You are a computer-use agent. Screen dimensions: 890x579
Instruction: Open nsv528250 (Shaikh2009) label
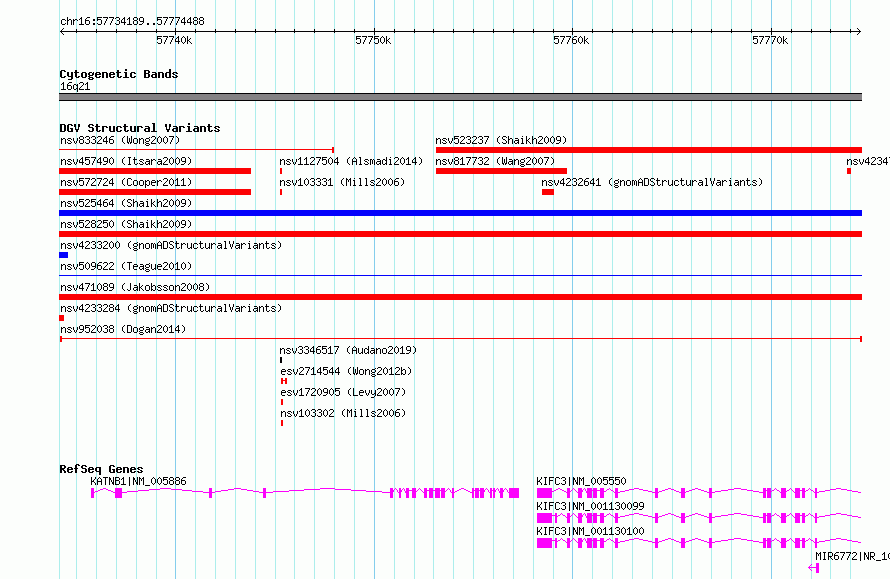click(x=126, y=224)
